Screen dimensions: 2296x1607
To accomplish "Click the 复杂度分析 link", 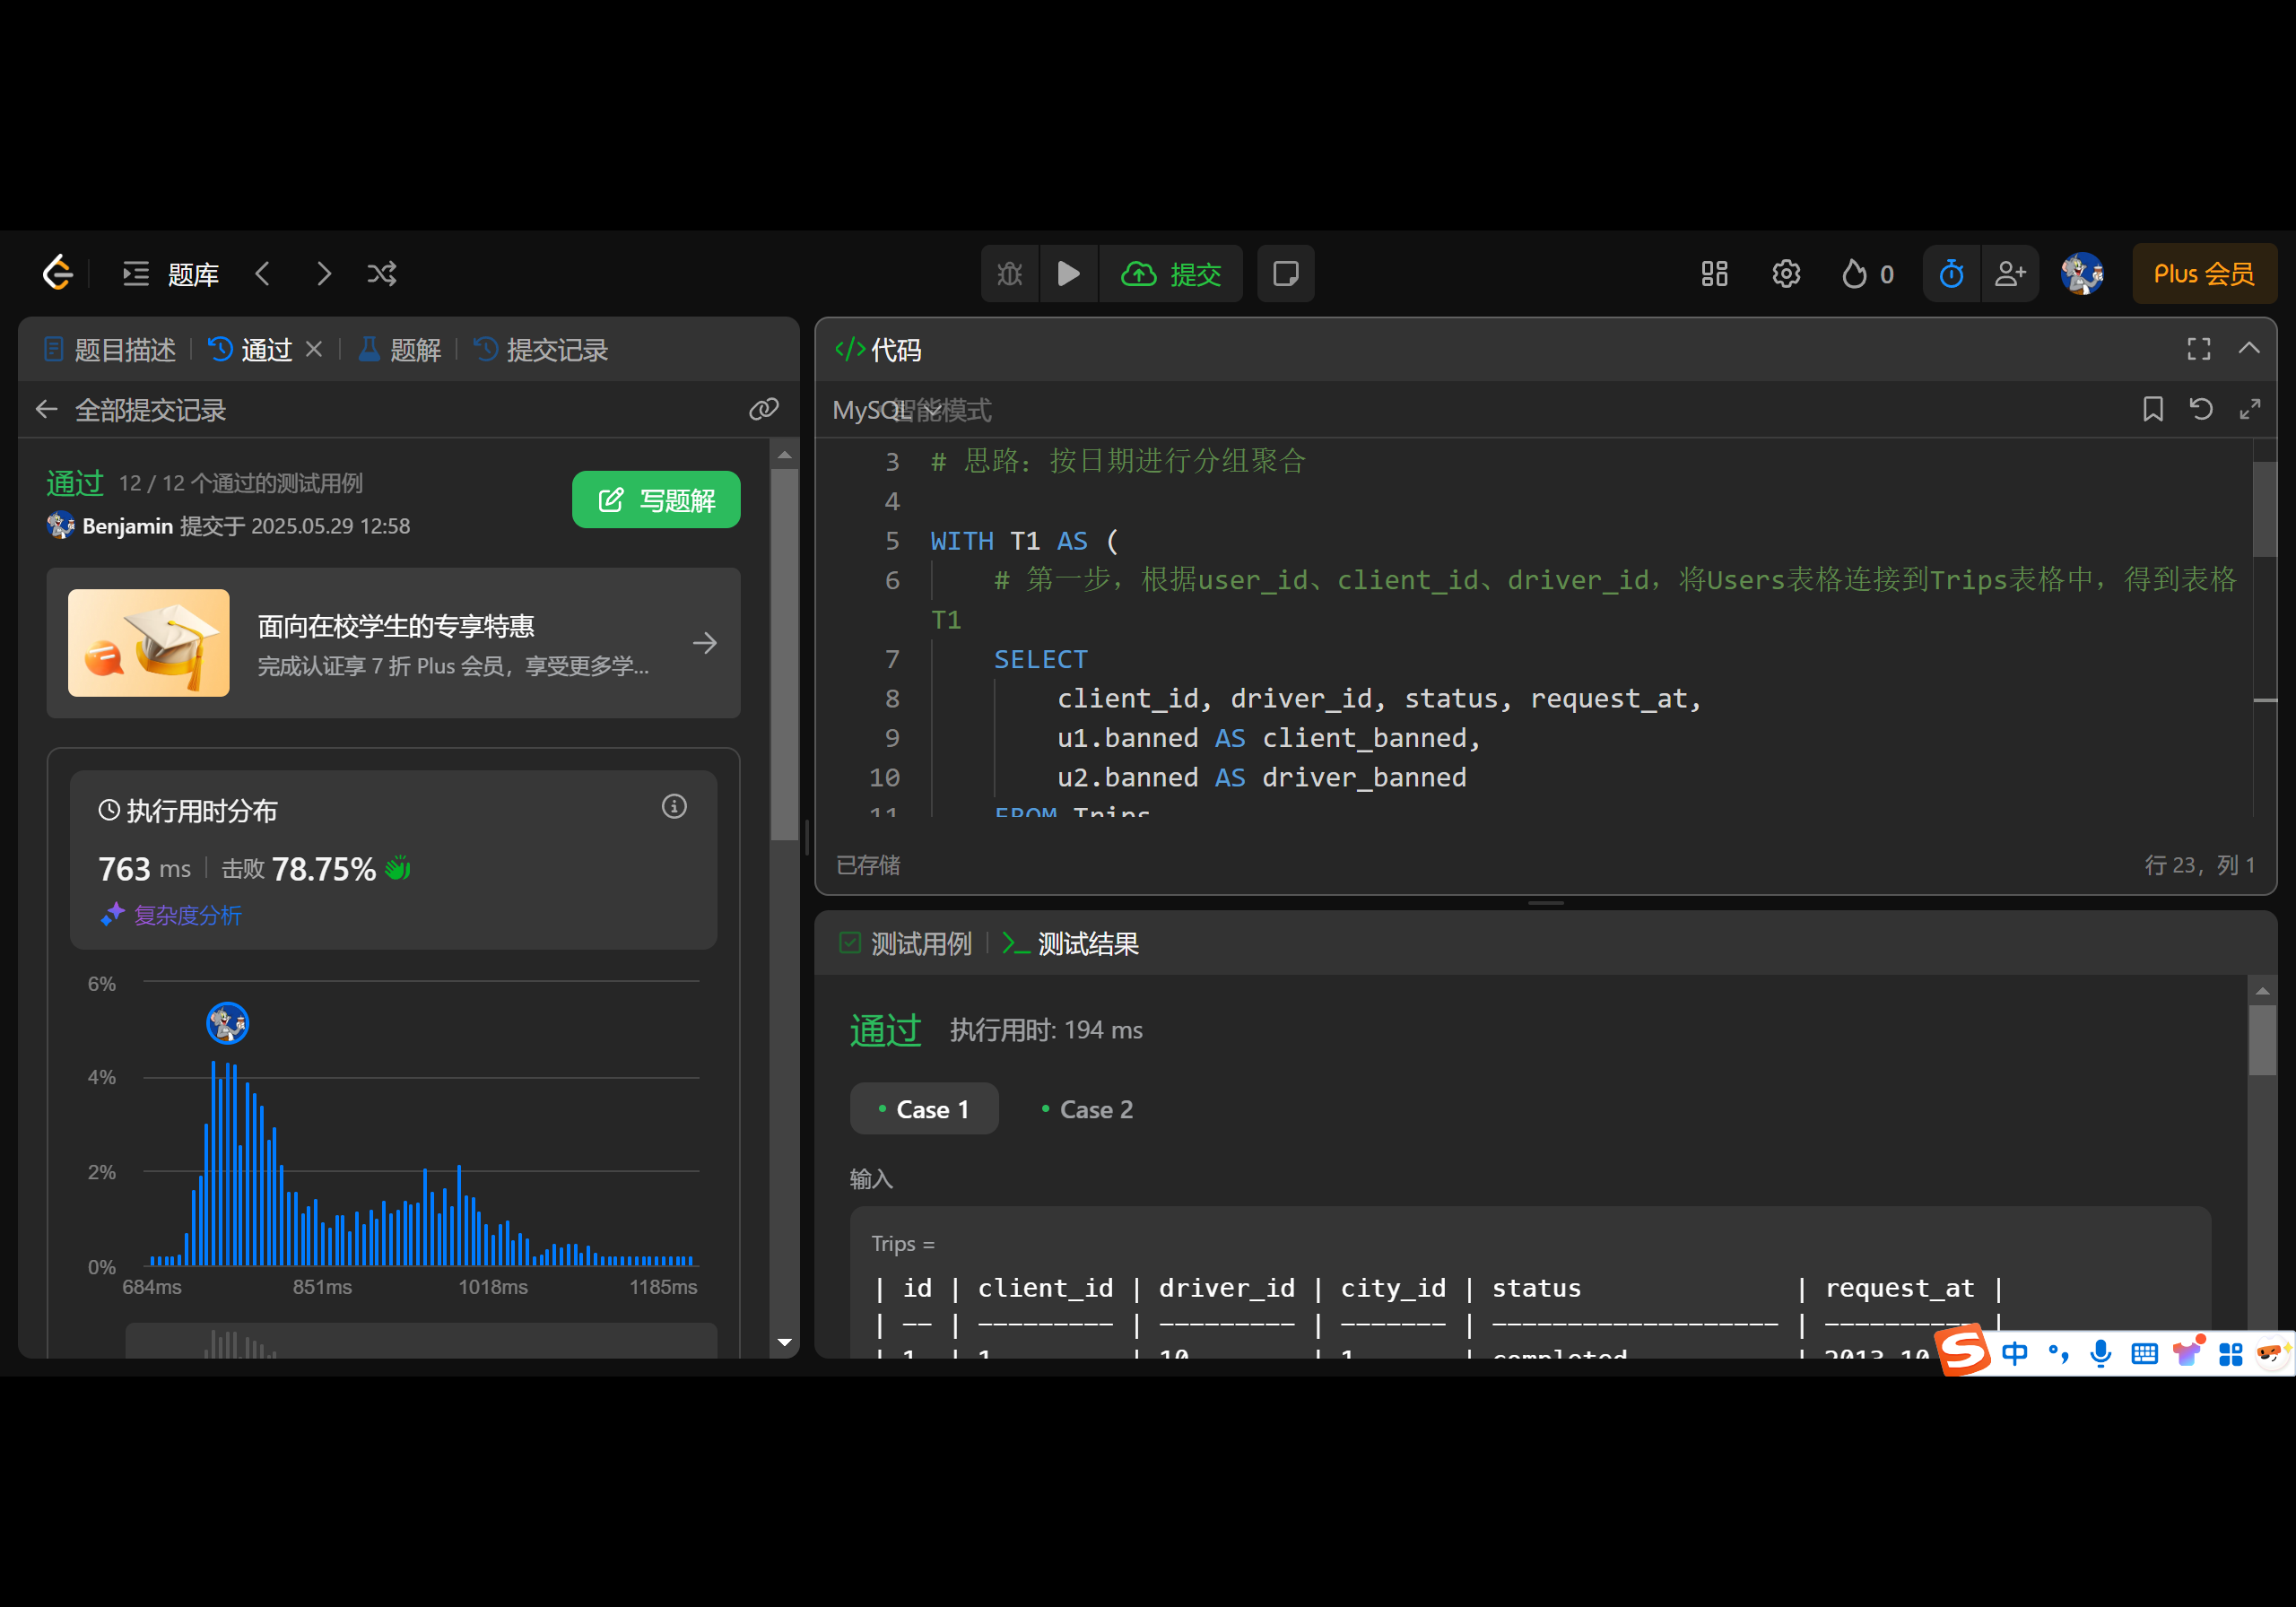I will click(187, 914).
